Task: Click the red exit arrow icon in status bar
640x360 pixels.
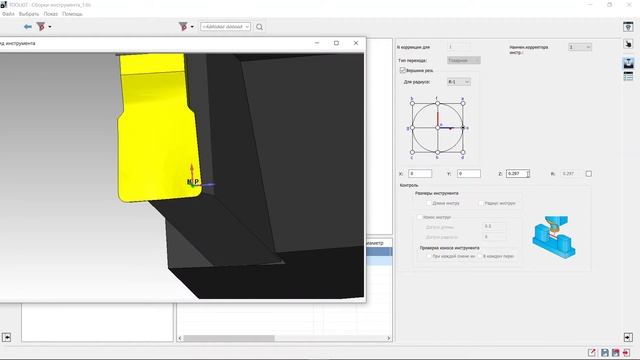Action: point(626,353)
